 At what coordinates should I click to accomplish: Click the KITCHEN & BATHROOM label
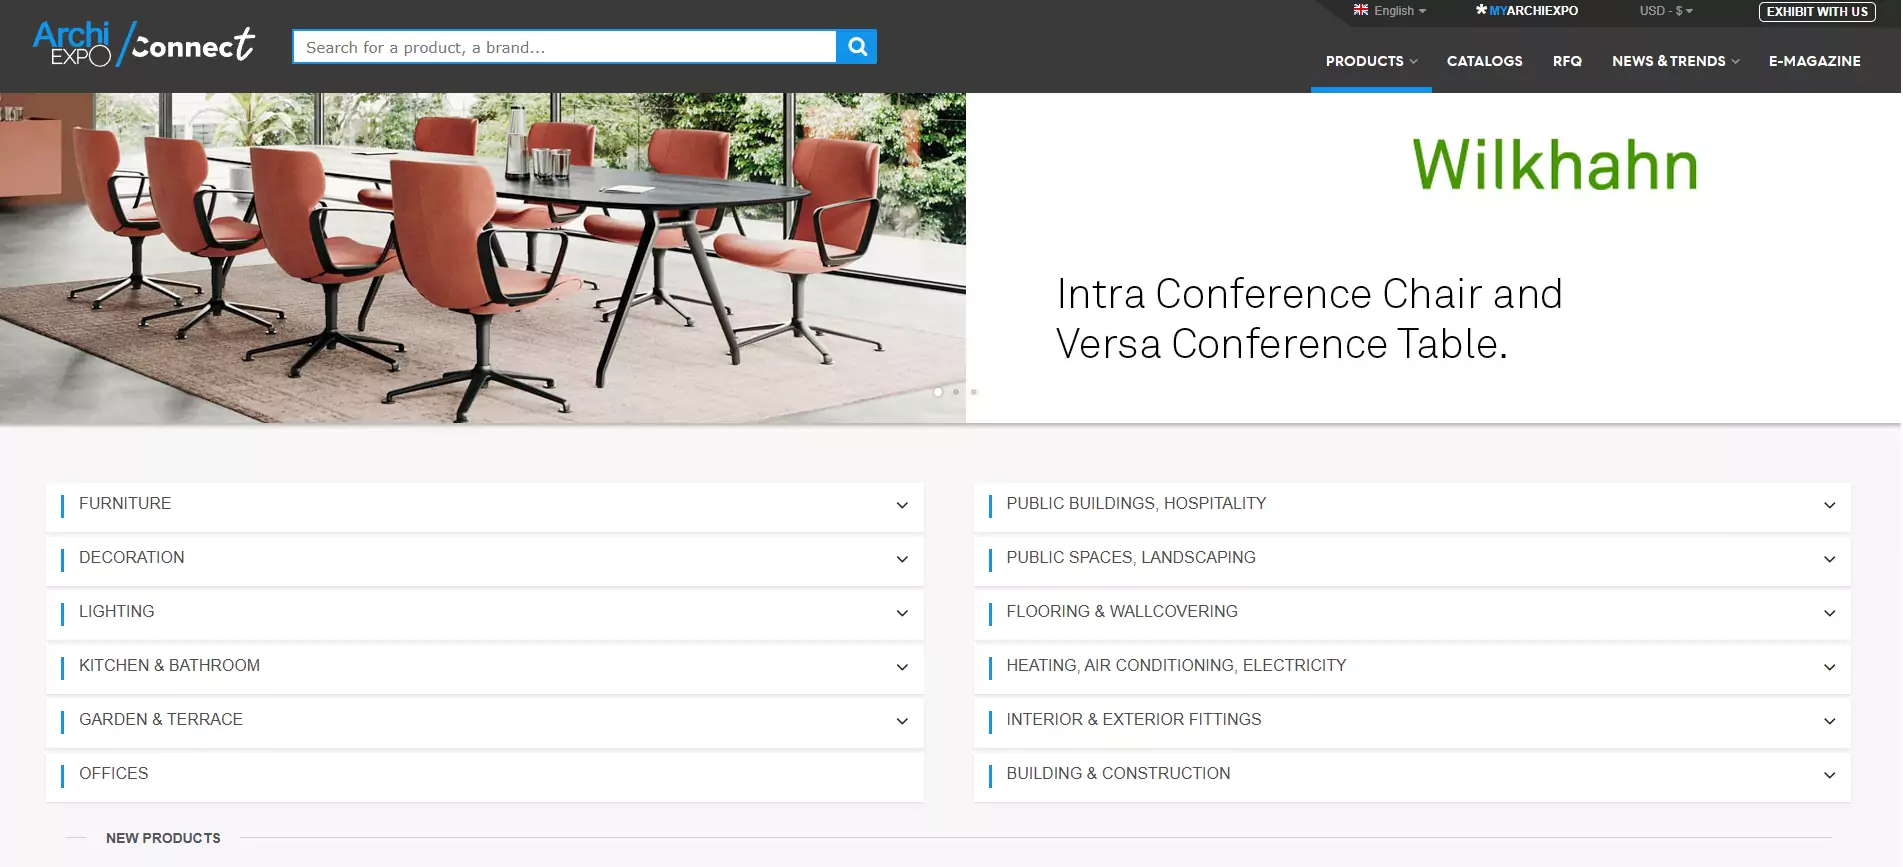169,665
